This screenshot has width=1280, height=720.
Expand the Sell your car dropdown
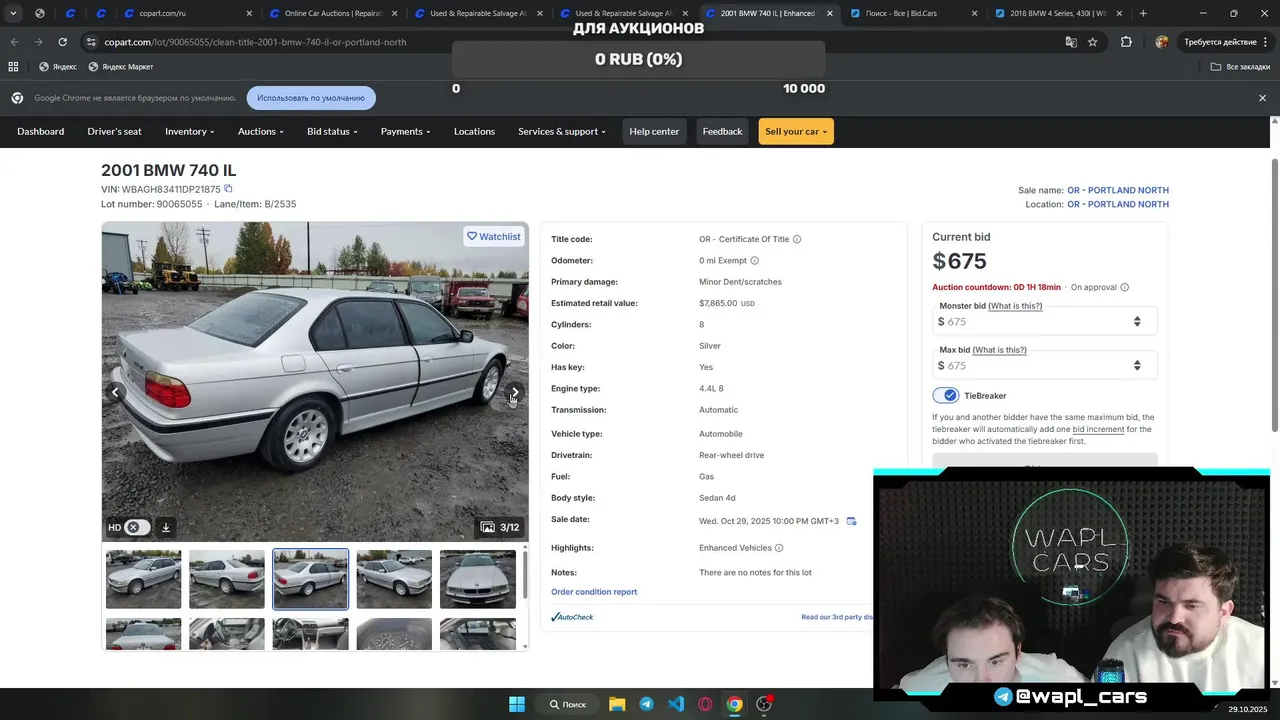click(796, 131)
